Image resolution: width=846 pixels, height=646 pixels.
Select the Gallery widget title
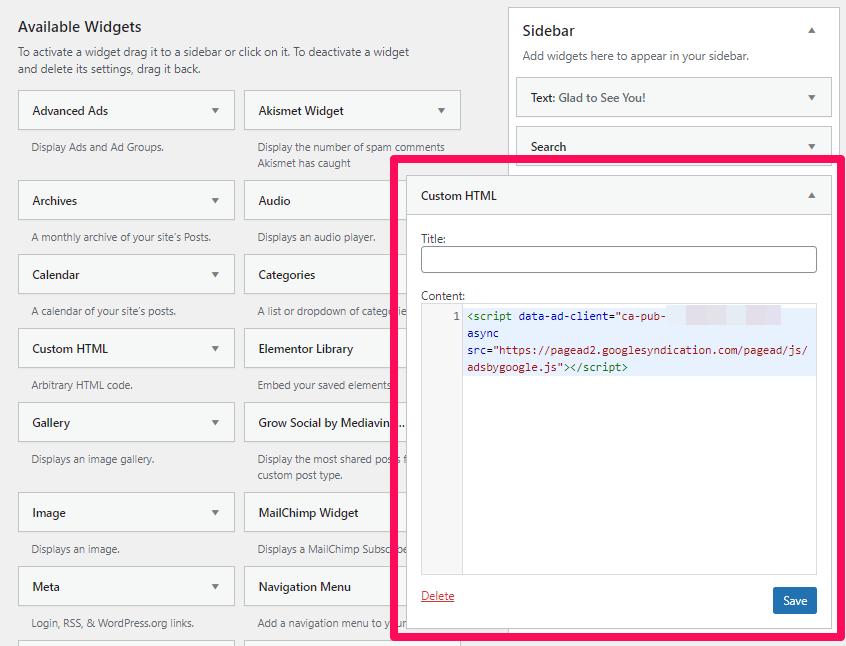coord(51,423)
